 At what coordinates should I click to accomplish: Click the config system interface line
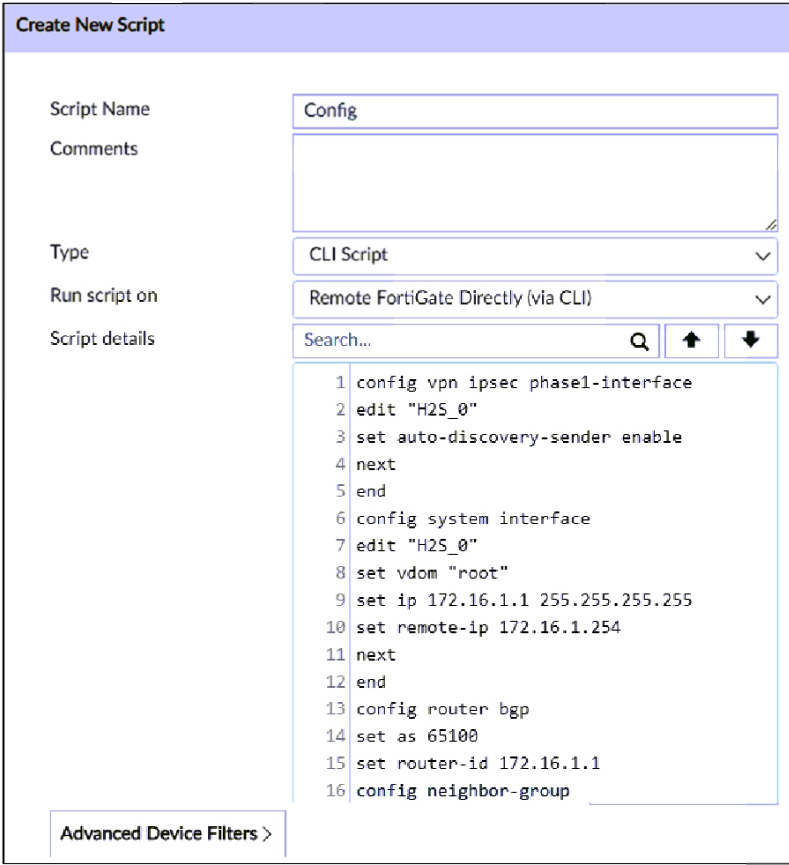pos(473,518)
